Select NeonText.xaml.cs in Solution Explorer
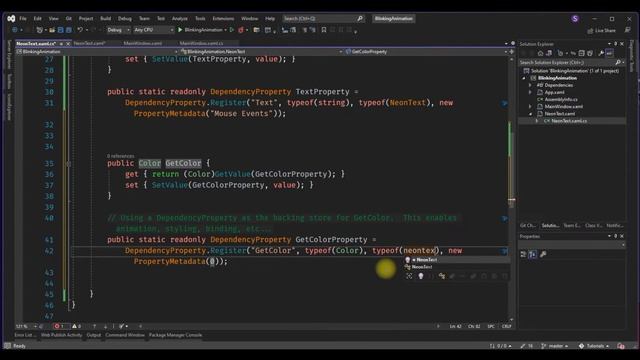This screenshot has height=360, width=640. [569, 121]
